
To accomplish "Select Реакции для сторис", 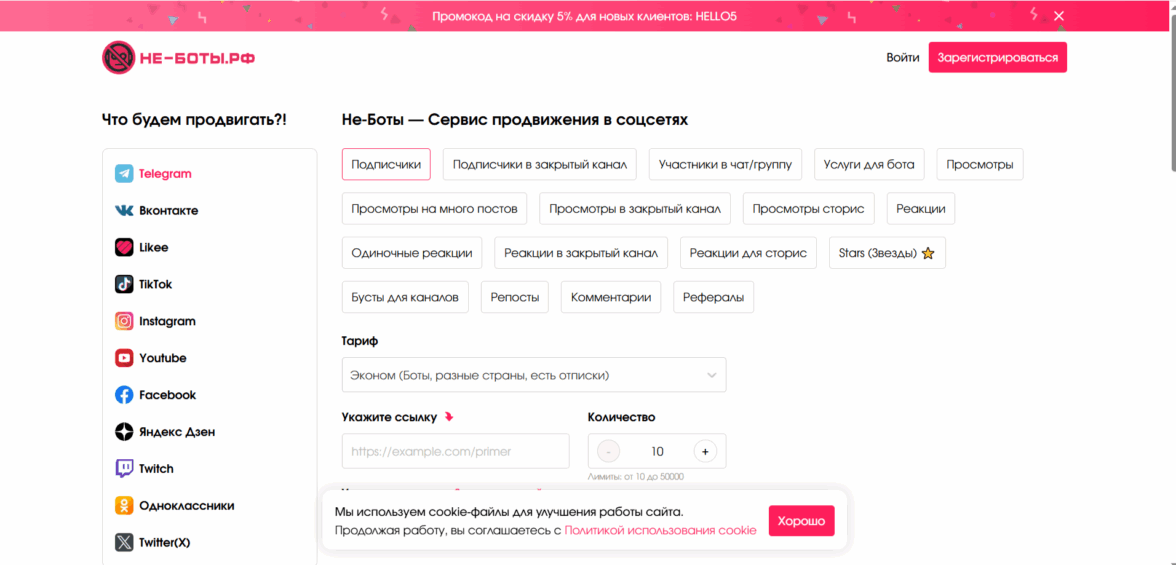I will [748, 253].
